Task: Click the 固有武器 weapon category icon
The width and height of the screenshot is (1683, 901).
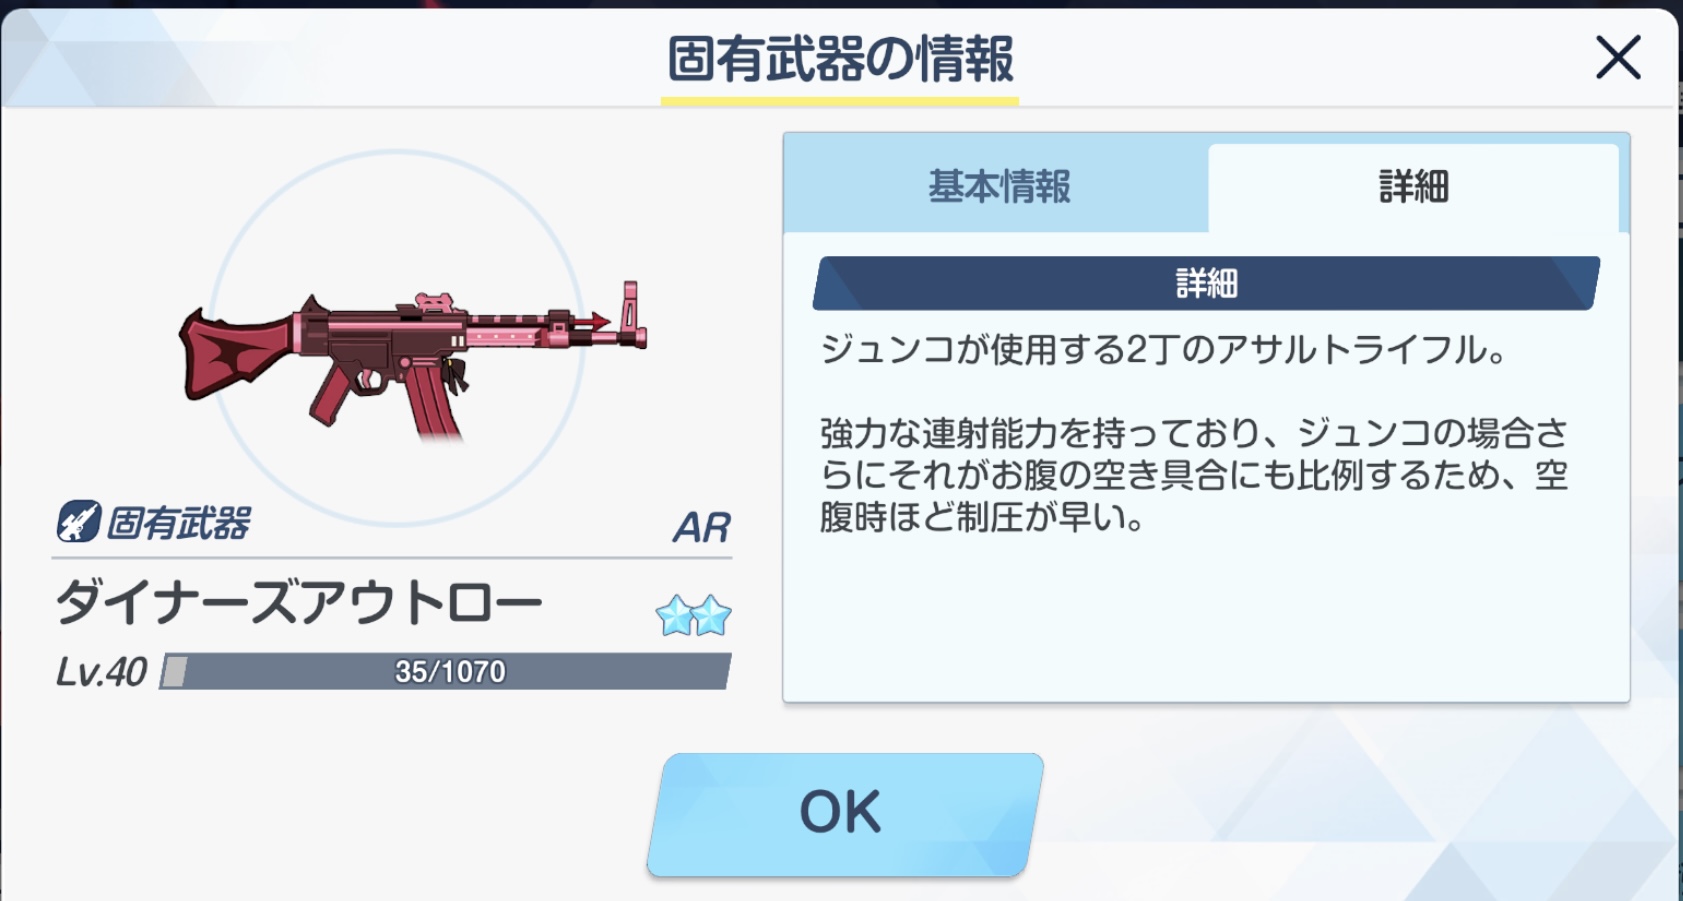Action: tap(78, 521)
